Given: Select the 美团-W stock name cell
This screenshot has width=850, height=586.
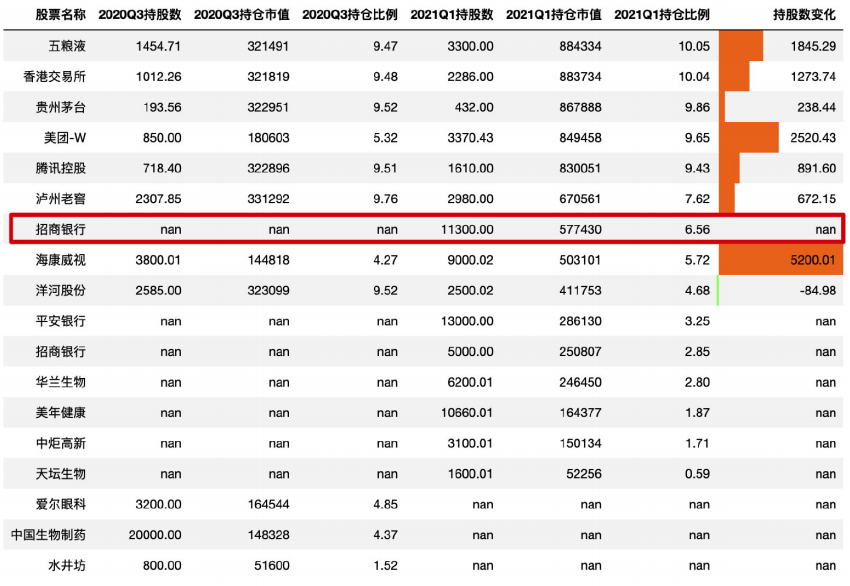Looking at the screenshot, I should click(x=65, y=138).
